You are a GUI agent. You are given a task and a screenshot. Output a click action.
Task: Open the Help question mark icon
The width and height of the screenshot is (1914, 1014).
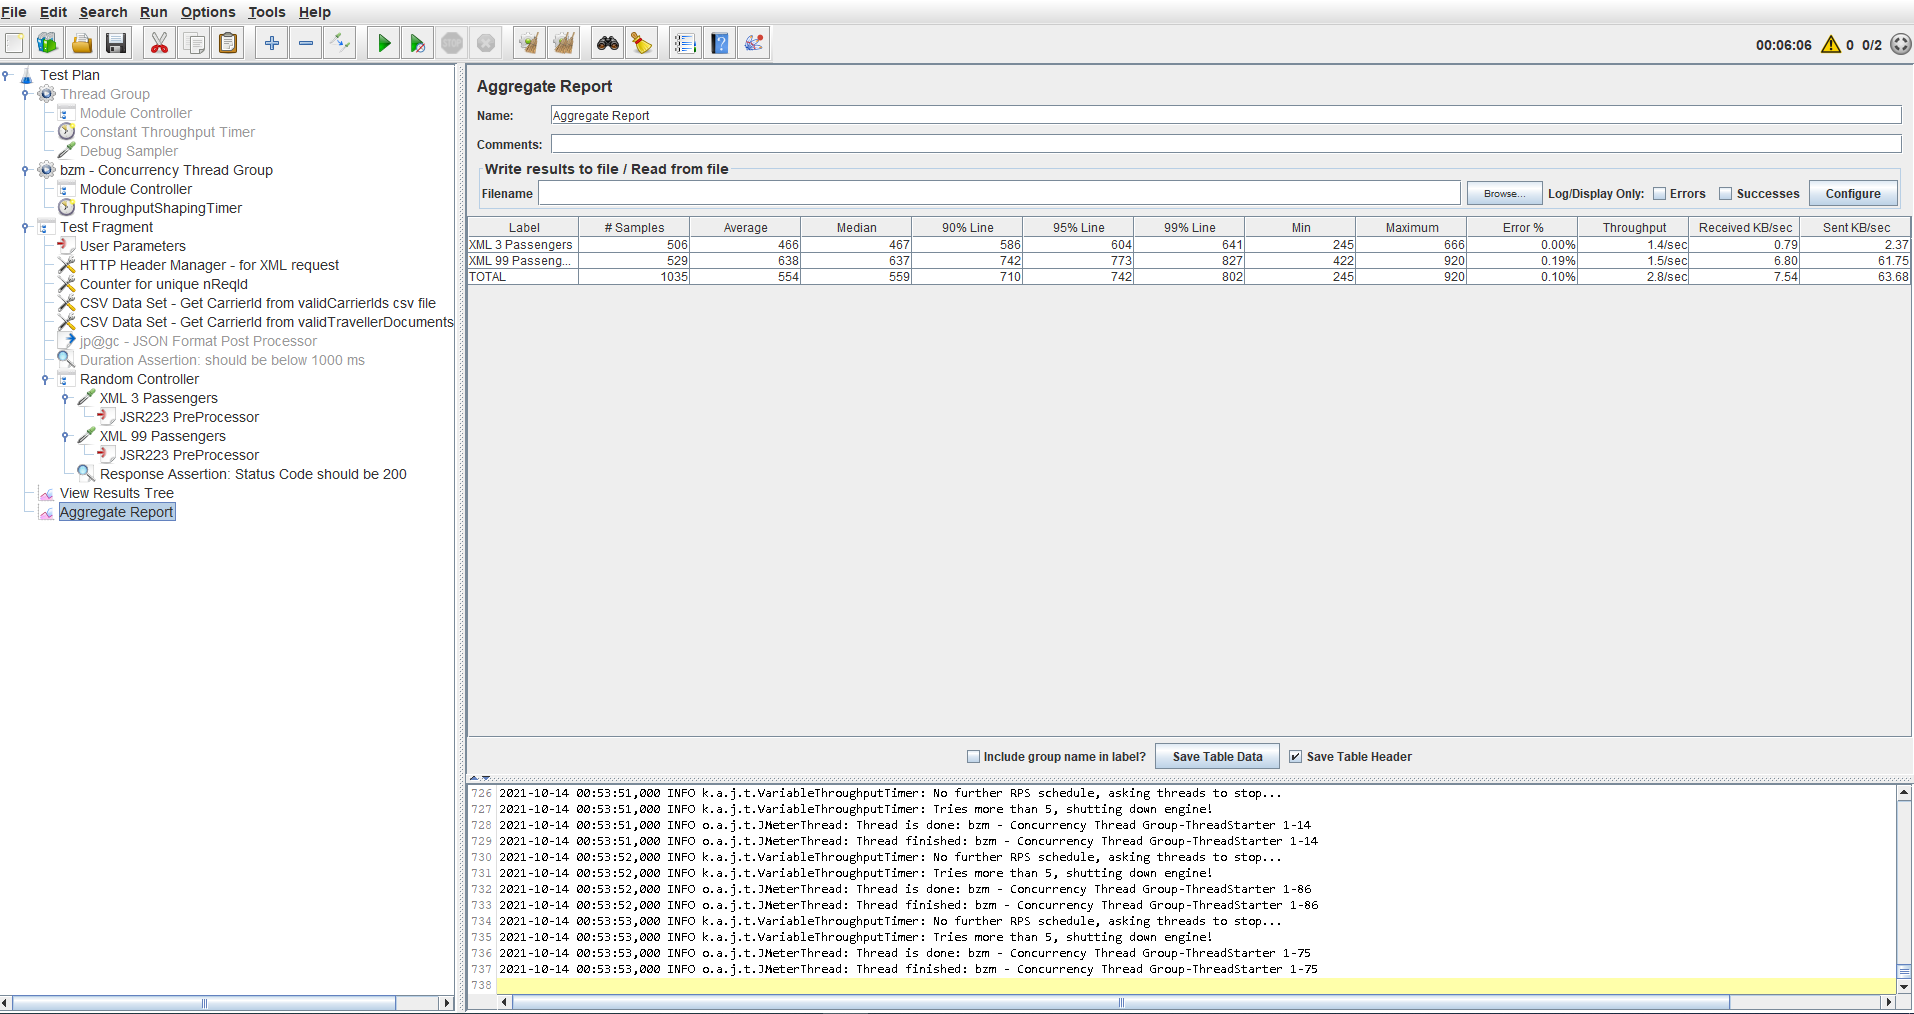(x=719, y=43)
